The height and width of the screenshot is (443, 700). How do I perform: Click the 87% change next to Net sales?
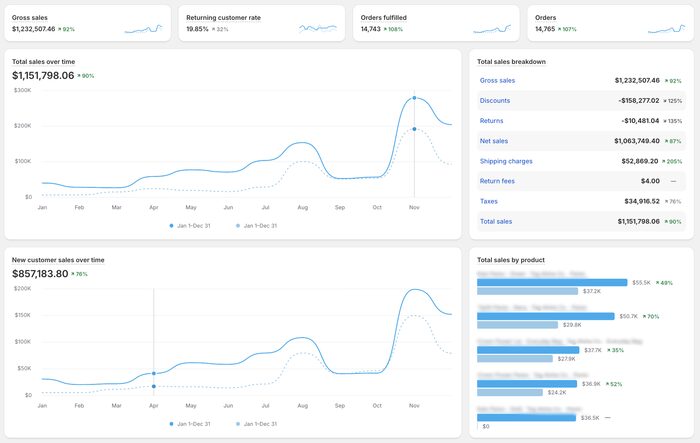pos(673,142)
